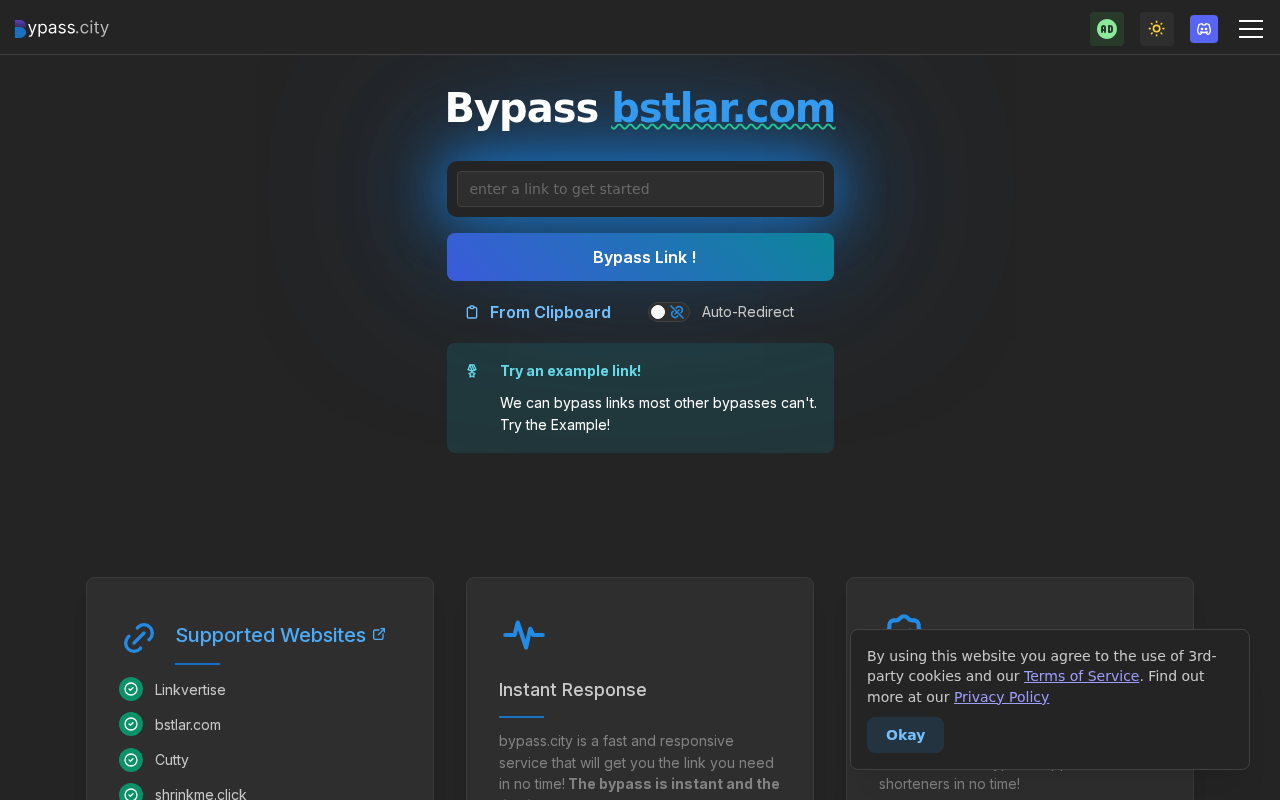1280x800 pixels.
Task: Open the Terms of Service link
Action: coord(1081,676)
